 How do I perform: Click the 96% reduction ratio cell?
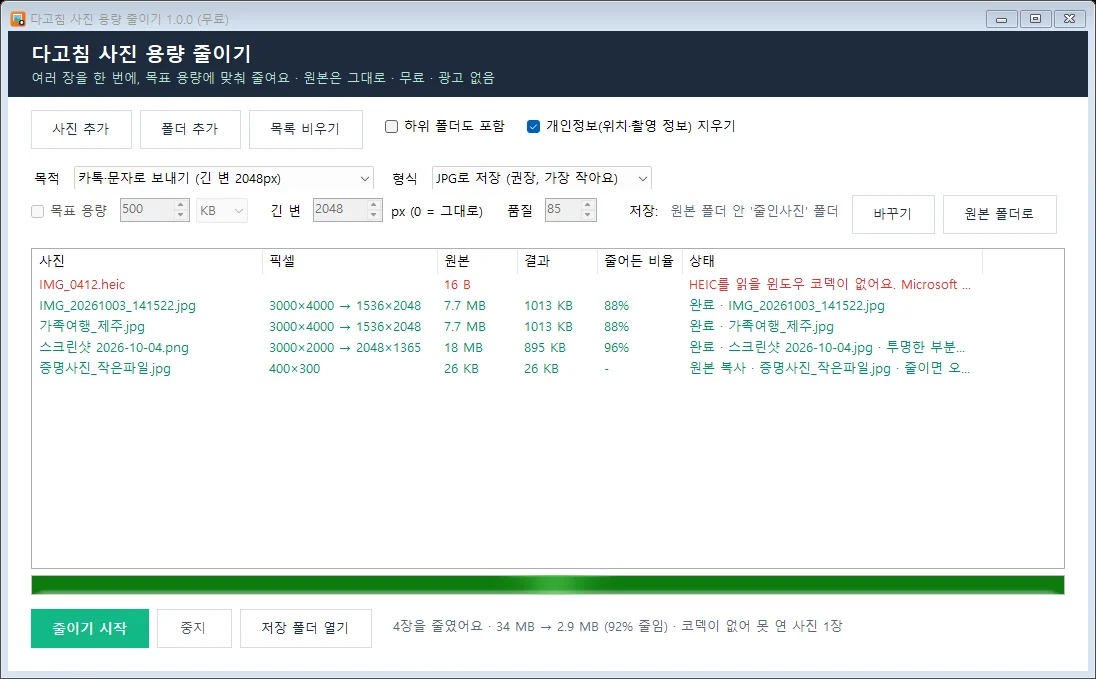616,348
